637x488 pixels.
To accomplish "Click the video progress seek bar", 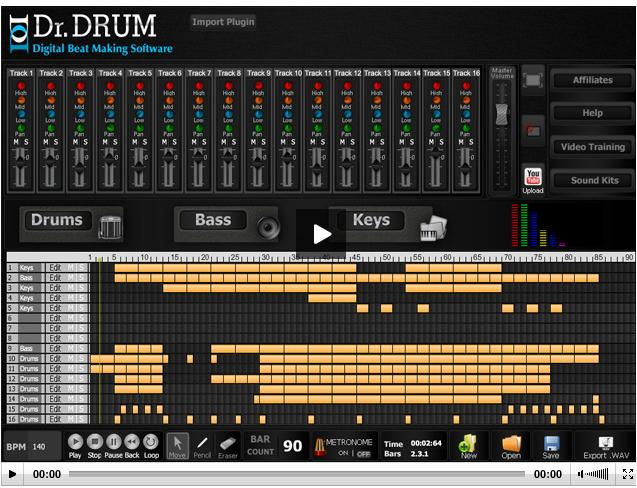I will [297, 474].
